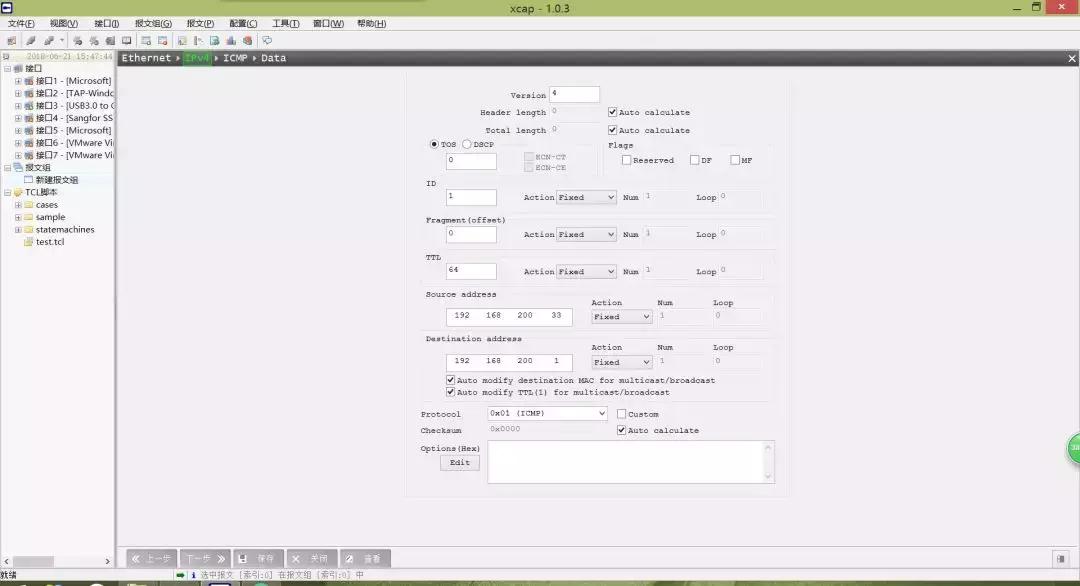Click the 关闭 close button
The width and height of the screenshot is (1080, 586).
click(x=312, y=558)
